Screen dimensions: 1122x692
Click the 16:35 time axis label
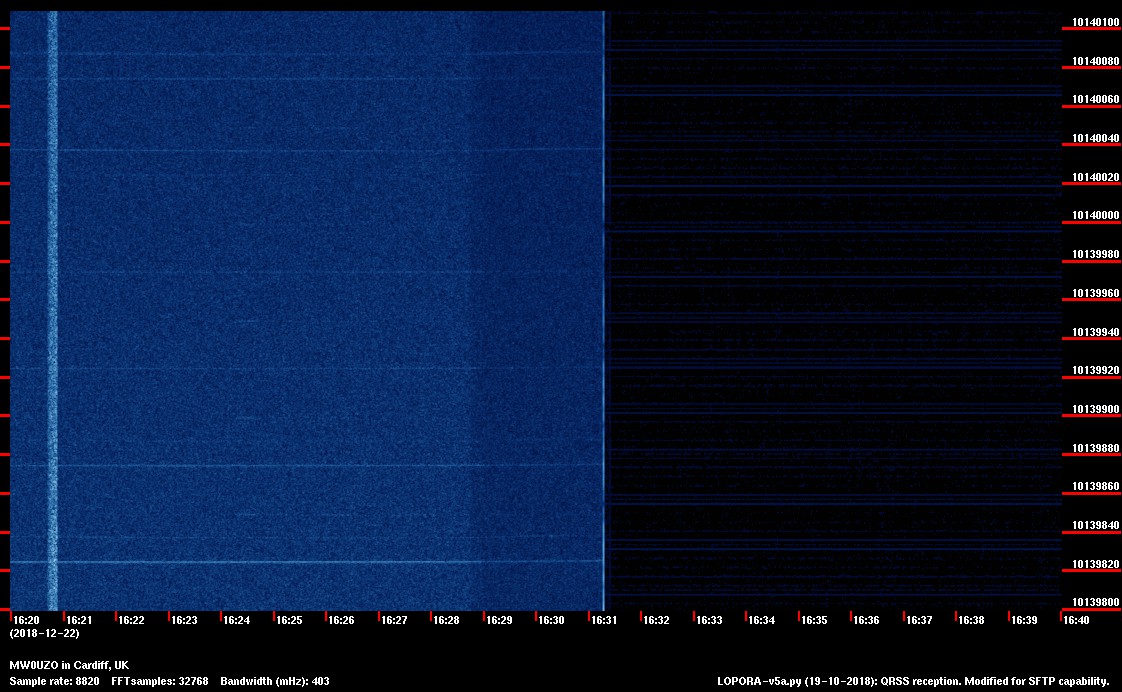tap(814, 620)
